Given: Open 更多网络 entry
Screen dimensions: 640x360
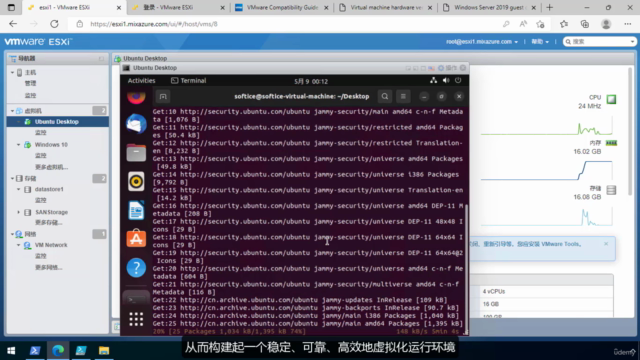Looking at the screenshot, I should 49,267.
